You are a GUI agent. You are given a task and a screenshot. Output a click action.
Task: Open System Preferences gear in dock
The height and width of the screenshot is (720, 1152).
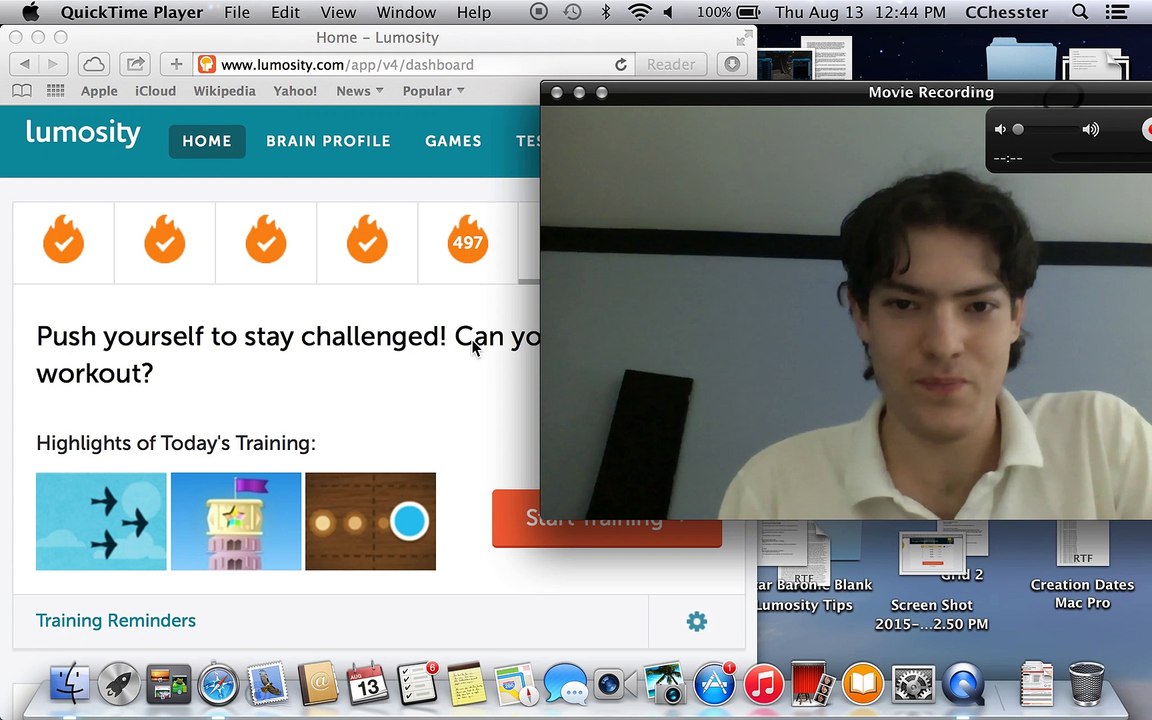[x=912, y=684]
